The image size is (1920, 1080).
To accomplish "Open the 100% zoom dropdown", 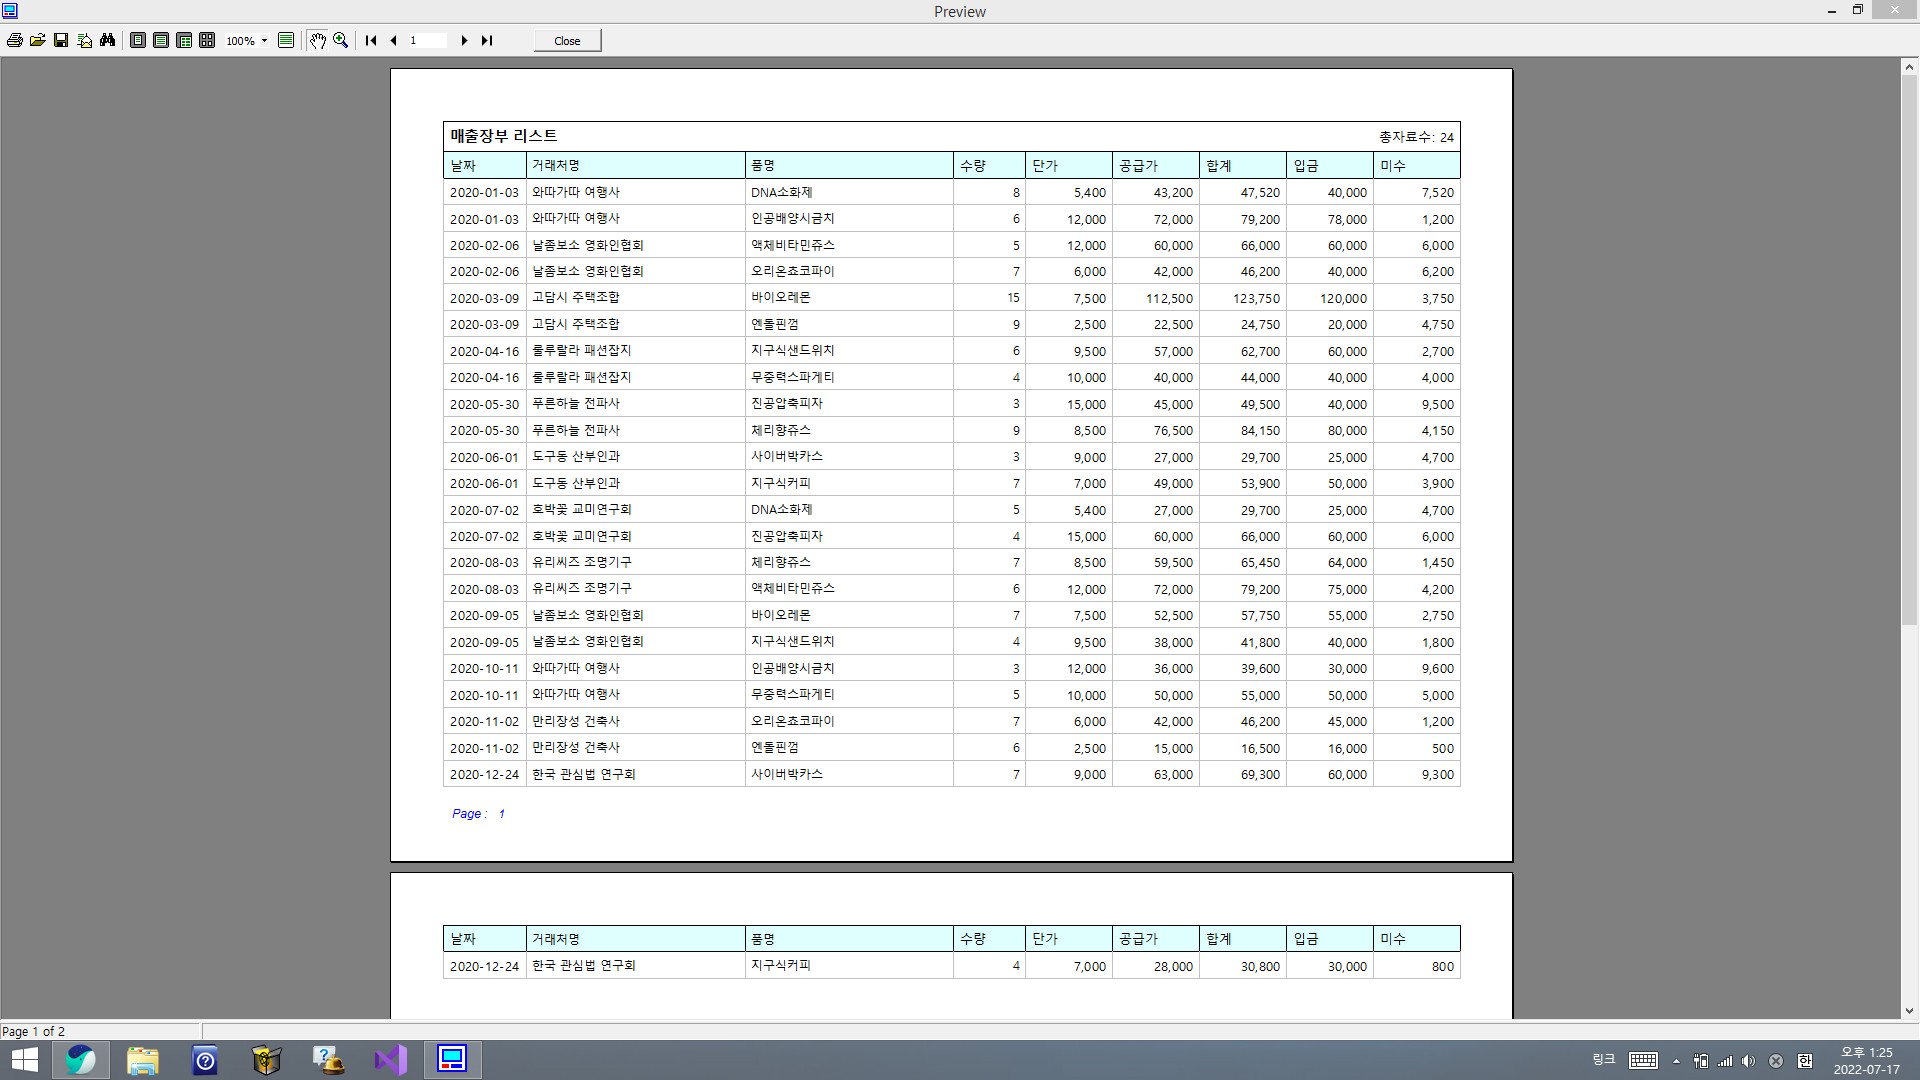I will (x=264, y=41).
